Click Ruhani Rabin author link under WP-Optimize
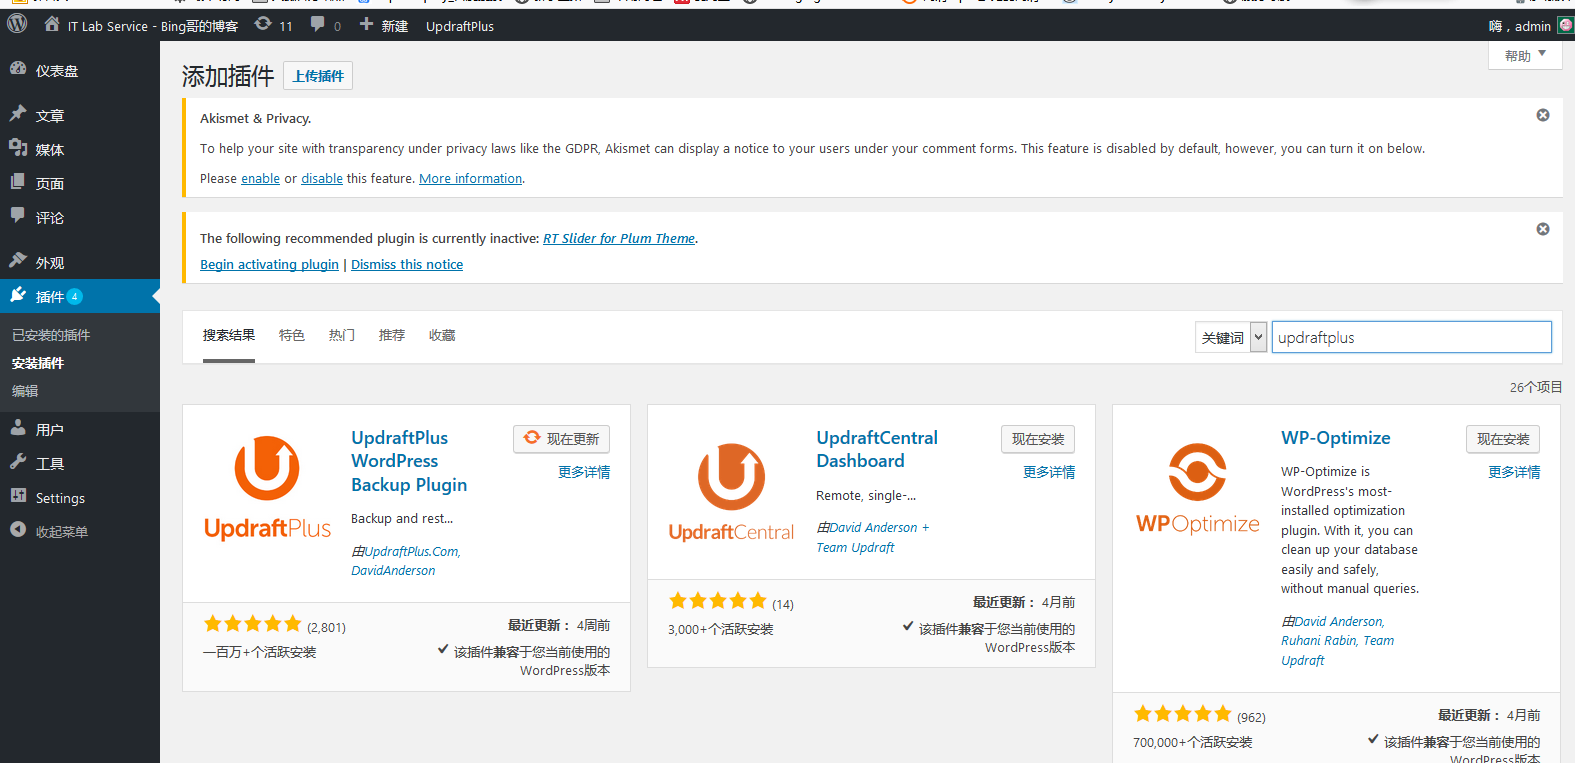The width and height of the screenshot is (1575, 763). (1319, 641)
